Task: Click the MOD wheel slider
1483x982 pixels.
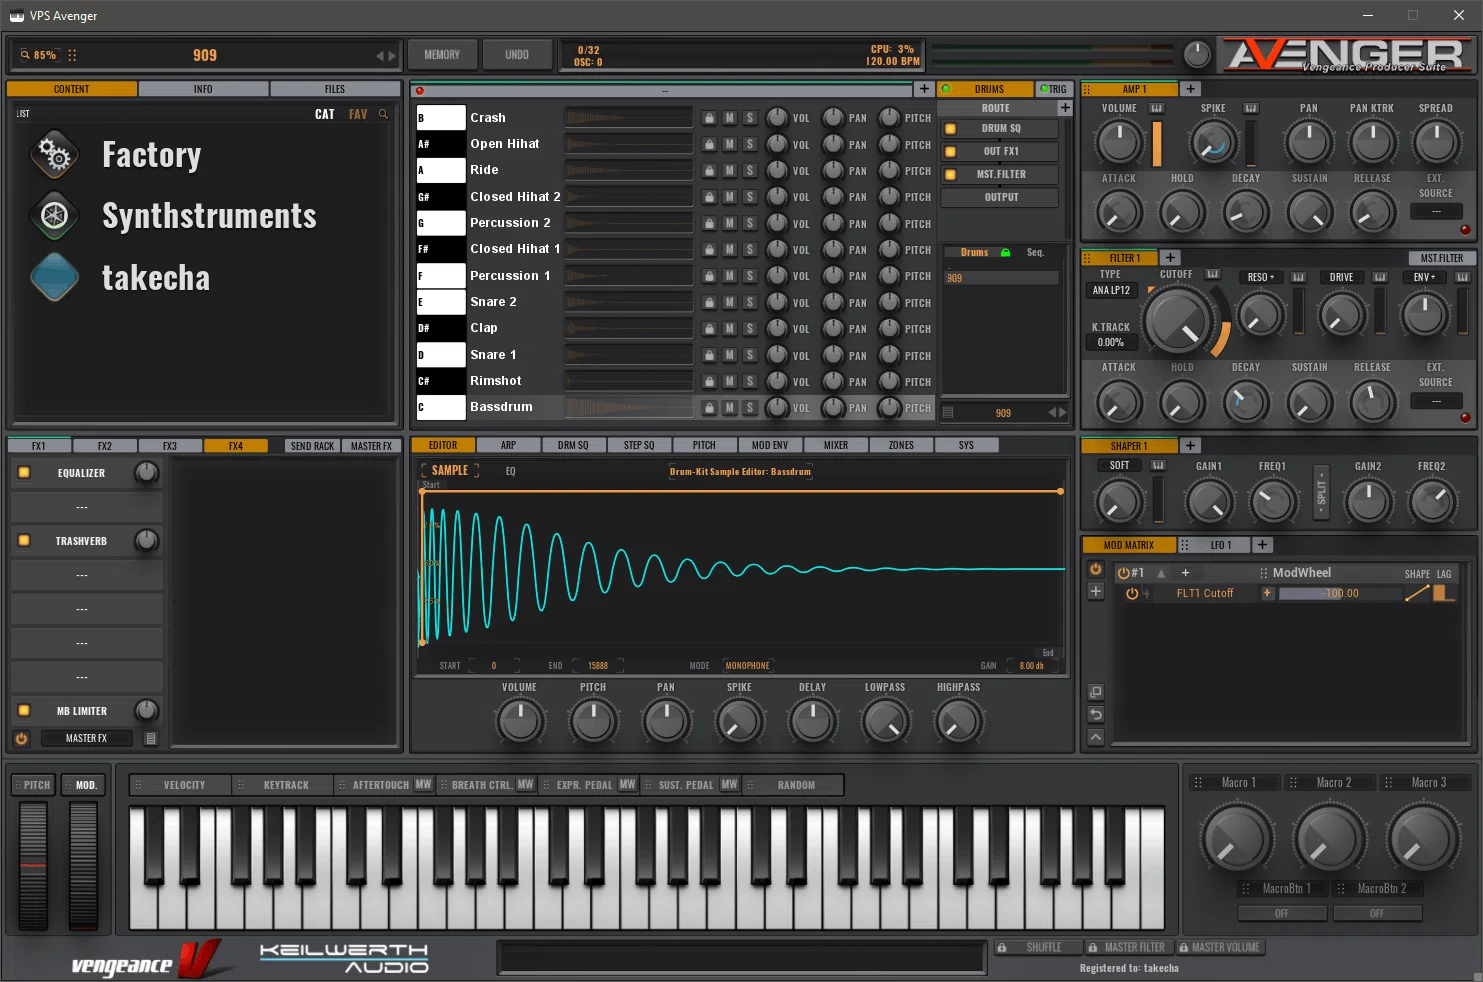Action: (84, 865)
